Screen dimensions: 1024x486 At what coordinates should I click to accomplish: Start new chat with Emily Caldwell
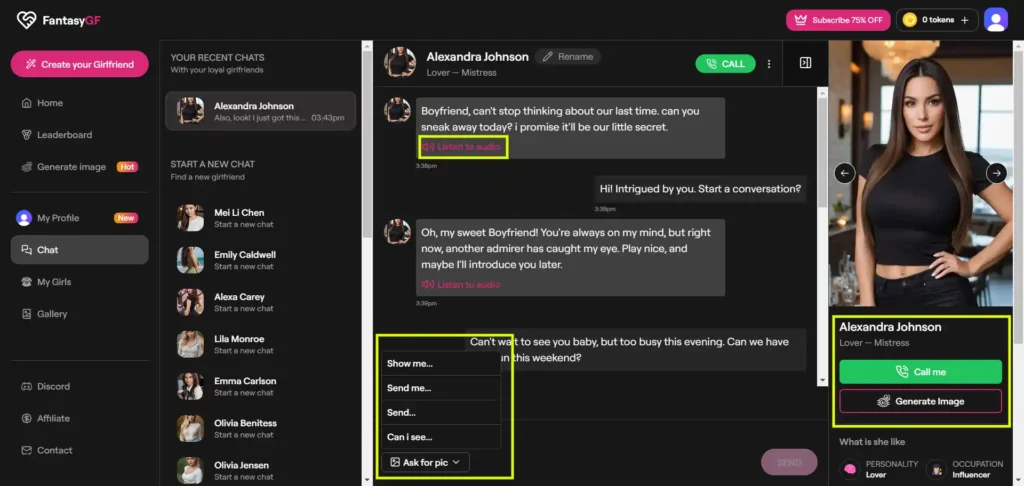point(260,260)
